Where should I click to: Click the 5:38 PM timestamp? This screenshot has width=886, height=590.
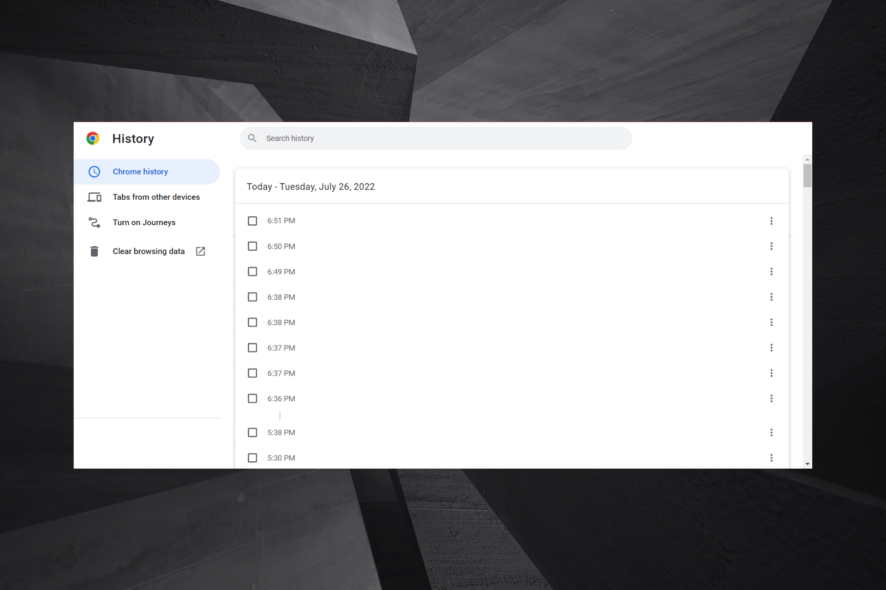(281, 432)
